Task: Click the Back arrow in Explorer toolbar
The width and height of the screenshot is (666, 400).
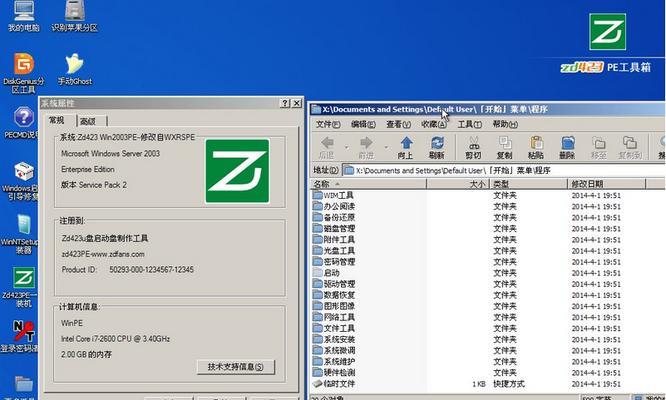Action: click(x=327, y=147)
